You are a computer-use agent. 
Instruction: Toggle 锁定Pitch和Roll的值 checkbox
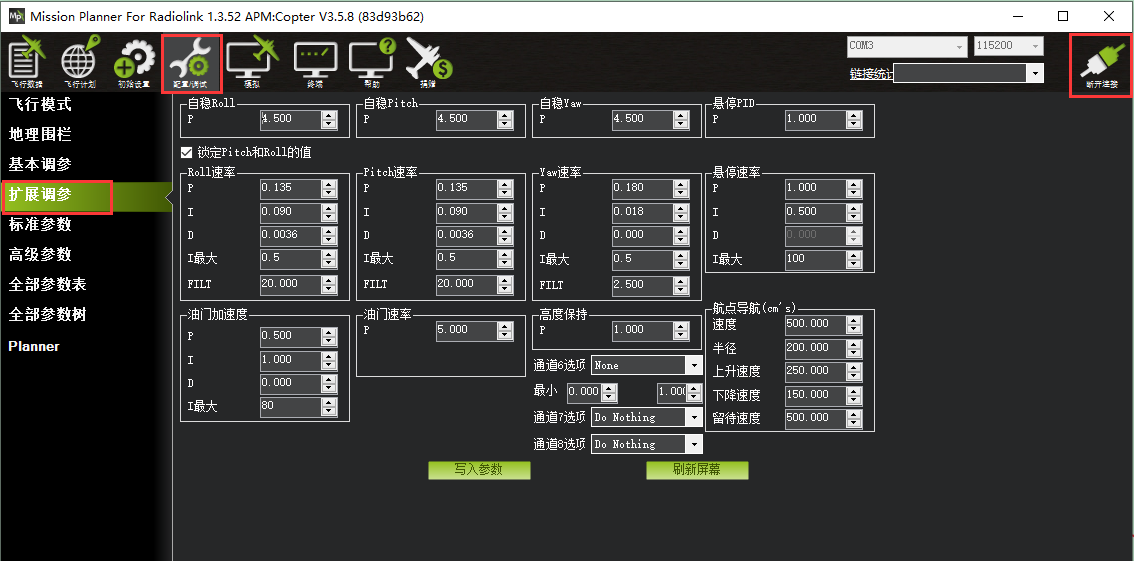(187, 153)
